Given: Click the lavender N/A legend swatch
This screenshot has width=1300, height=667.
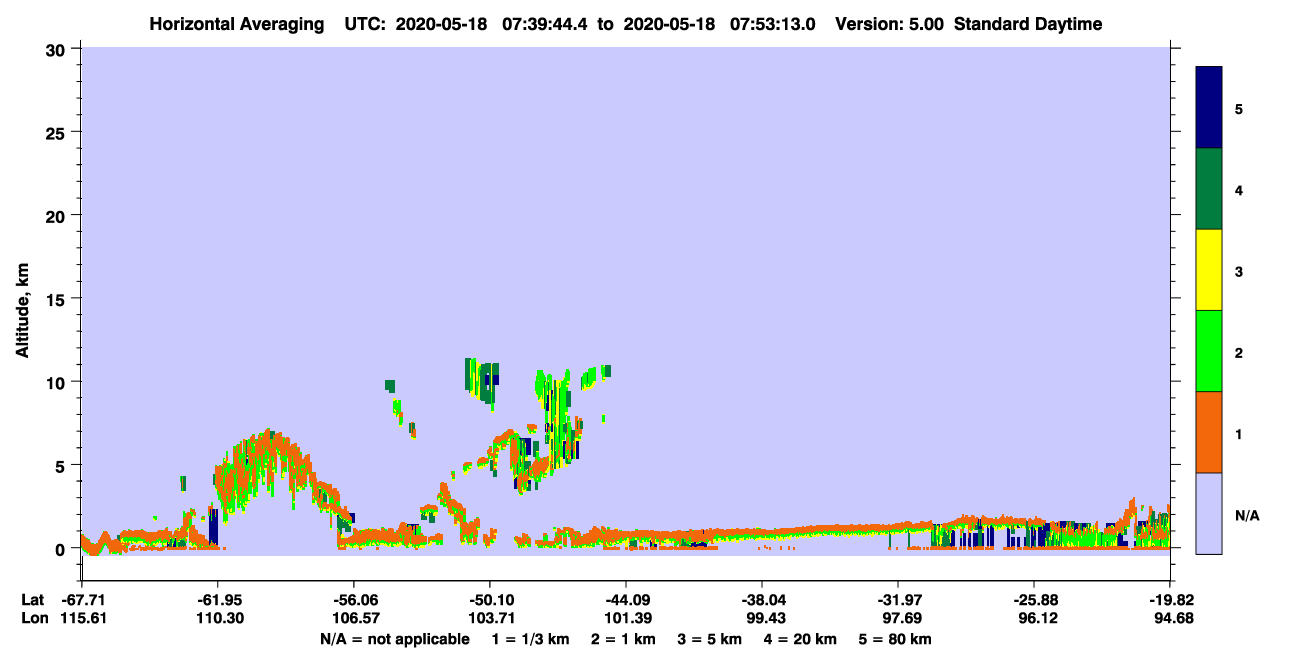Looking at the screenshot, I should click(x=1209, y=513).
